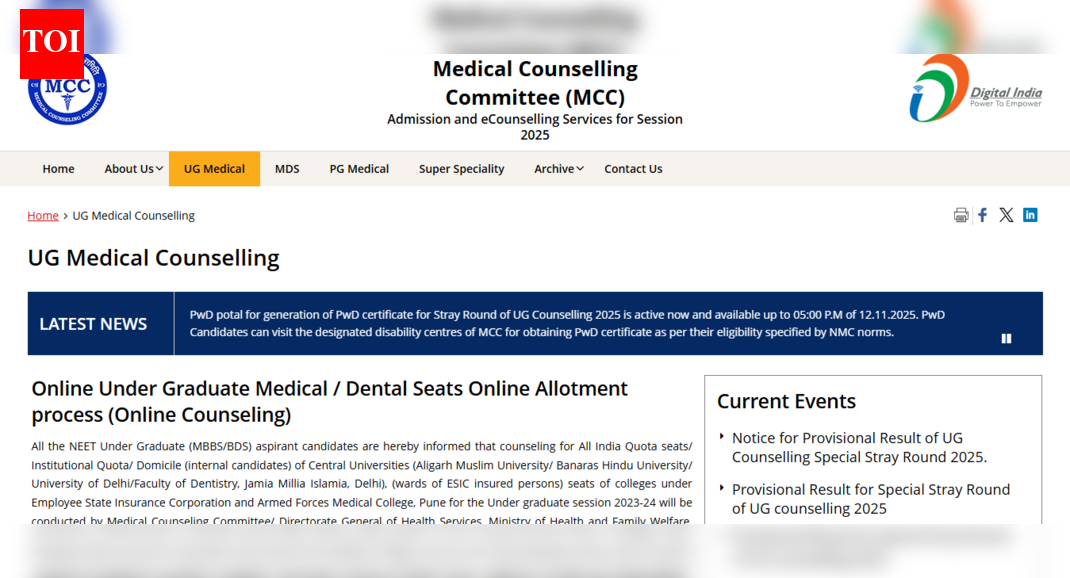Switch to the MDS tab

[x=287, y=168]
